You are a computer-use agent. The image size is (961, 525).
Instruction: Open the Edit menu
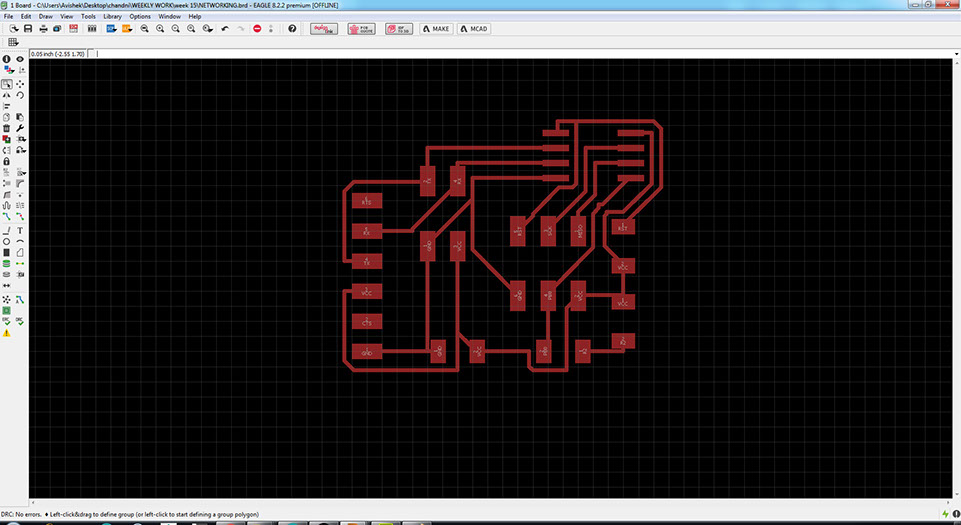[x=26, y=17]
